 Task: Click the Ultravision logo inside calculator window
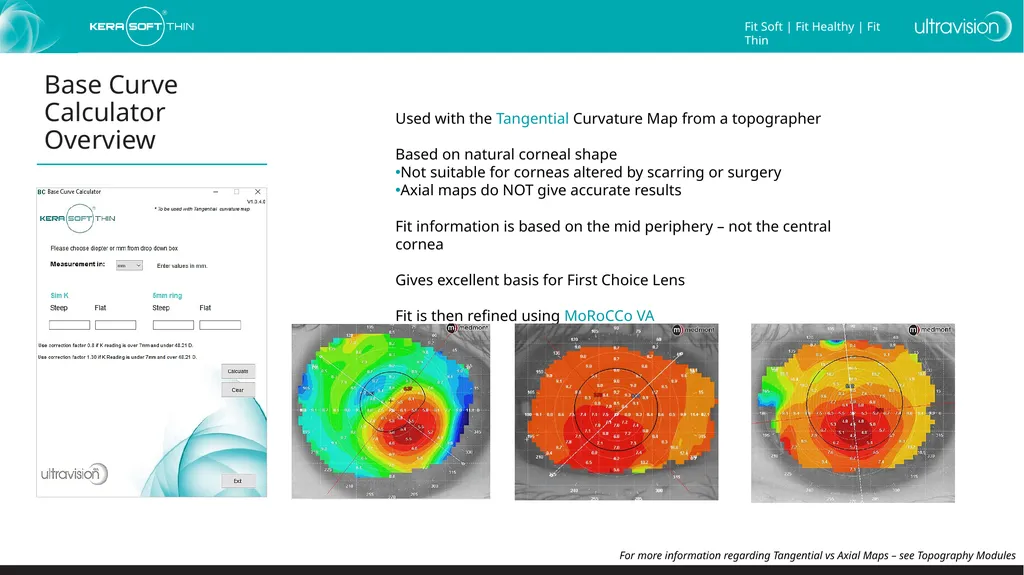(x=74, y=474)
